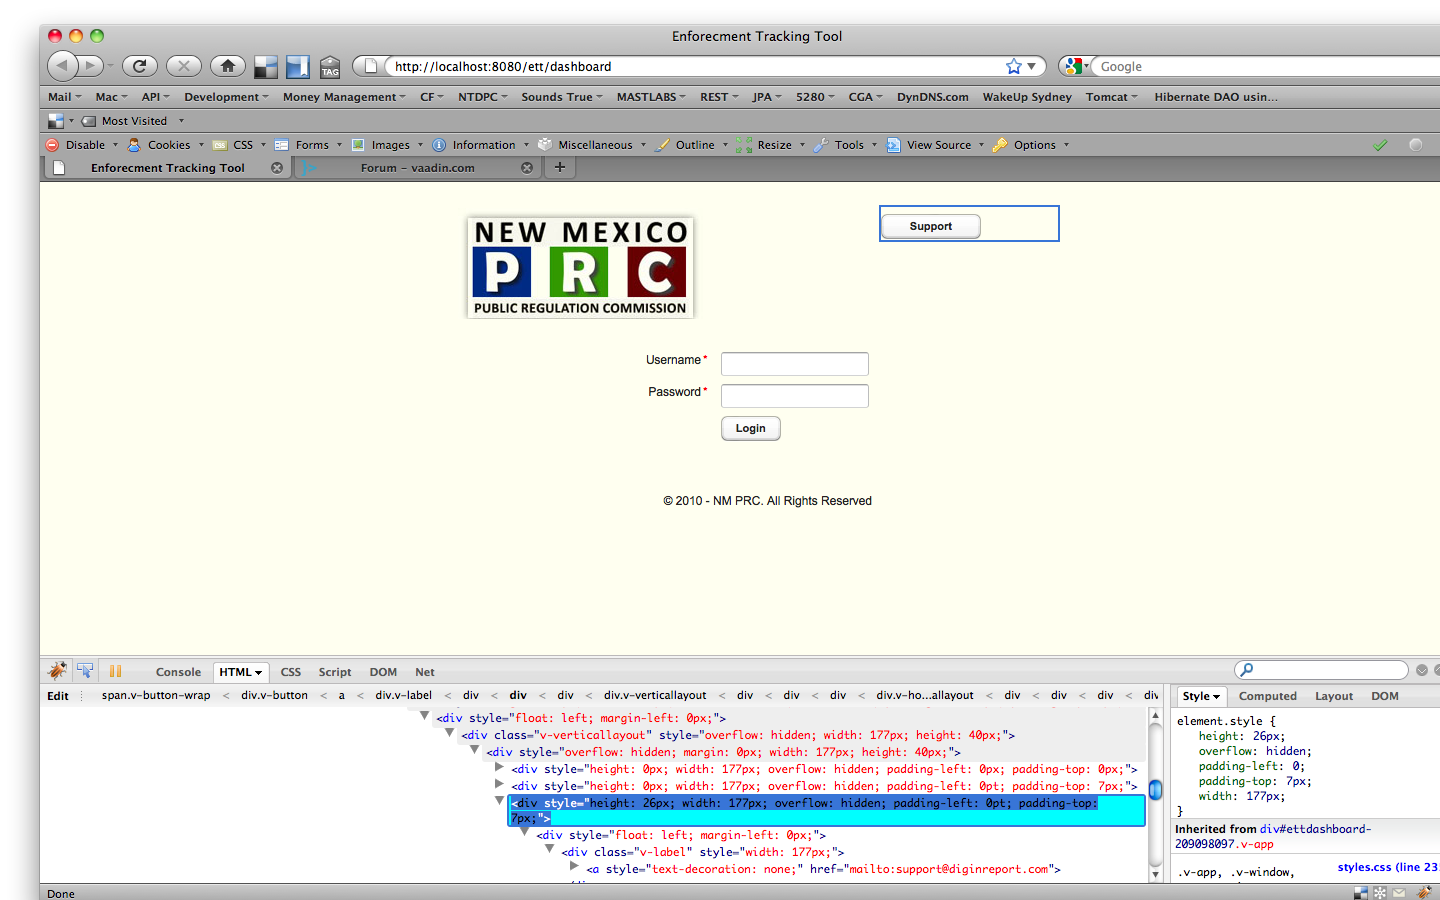The width and height of the screenshot is (1440, 900).
Task: Switch to the Console tab in Firebug
Action: tap(178, 672)
